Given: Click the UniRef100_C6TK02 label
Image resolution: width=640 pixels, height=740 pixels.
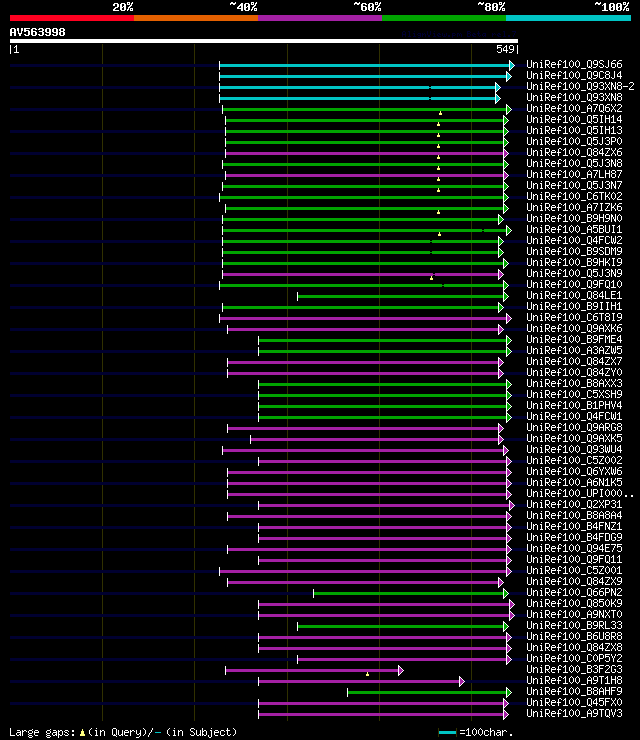Looking at the screenshot, I should (x=574, y=196).
